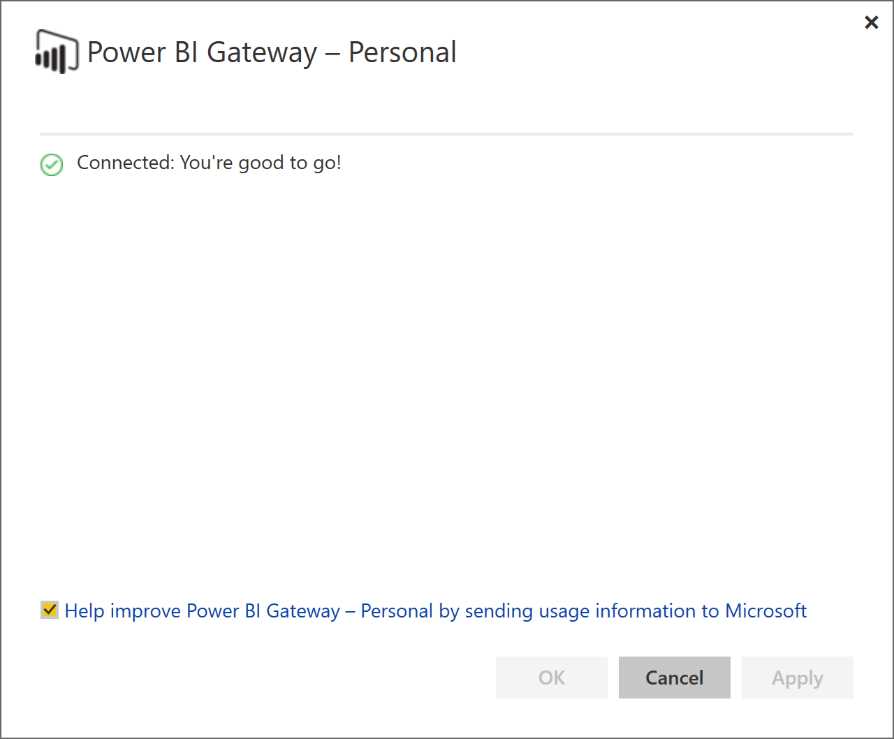Click the icon next to the Connected message
The image size is (894, 739).
point(51,163)
